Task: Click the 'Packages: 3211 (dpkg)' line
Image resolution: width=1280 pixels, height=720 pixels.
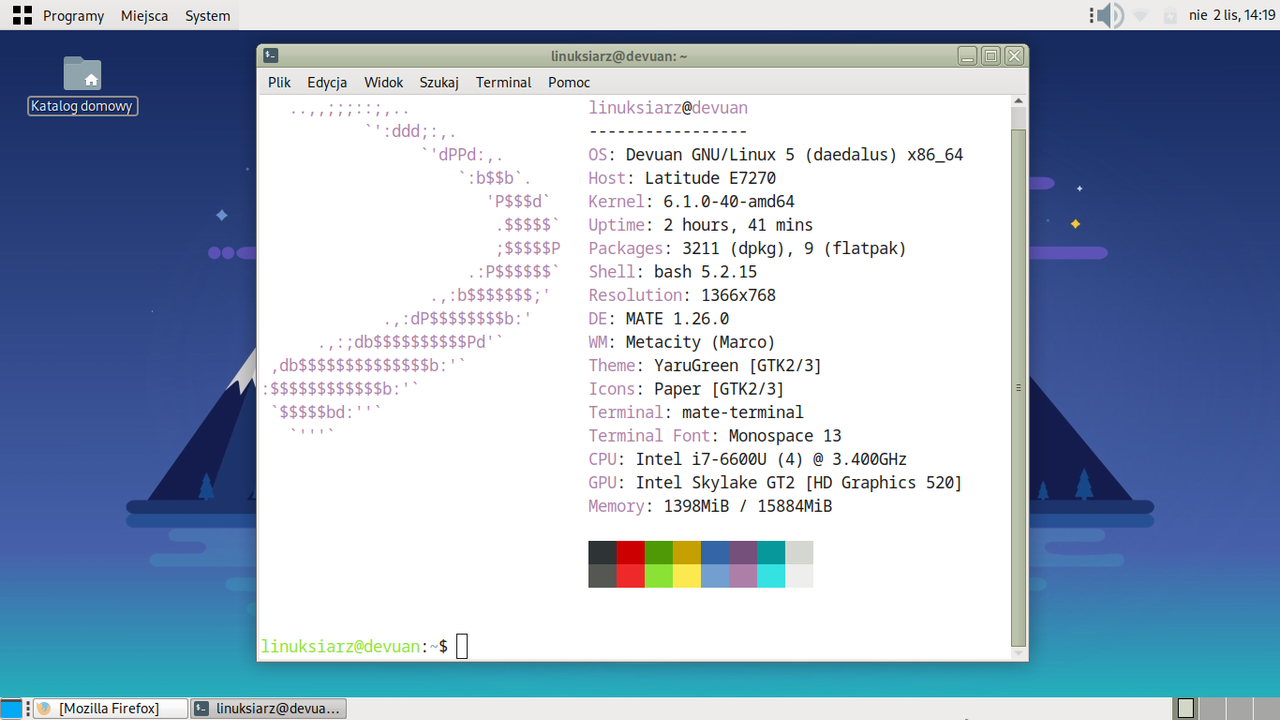Action: tap(748, 248)
